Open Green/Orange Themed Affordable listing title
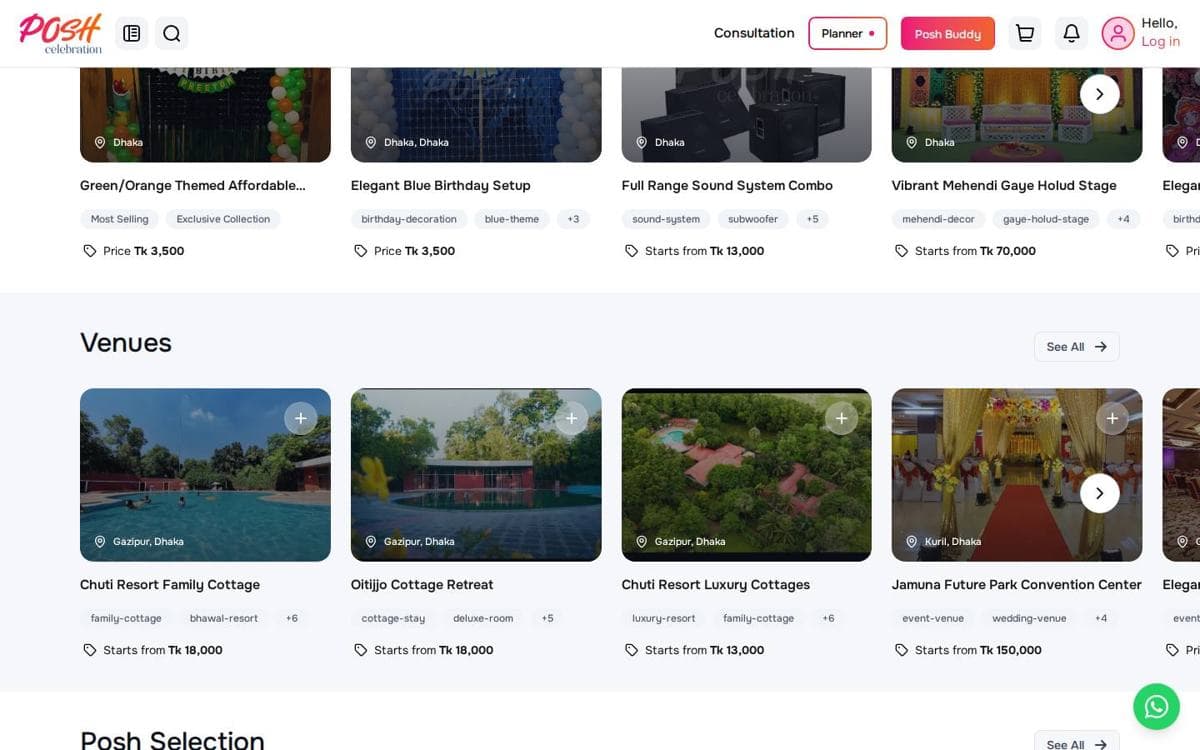The height and width of the screenshot is (750, 1200). pyautogui.click(x=193, y=186)
